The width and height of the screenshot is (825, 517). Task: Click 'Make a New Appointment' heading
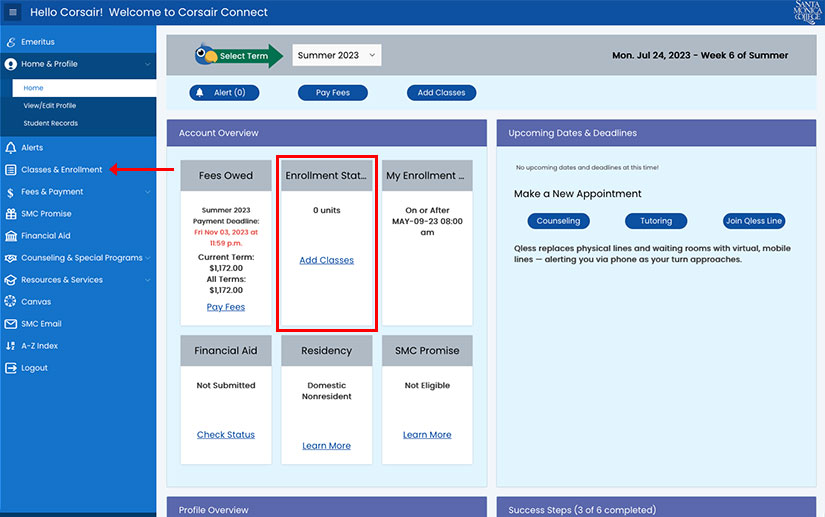[578, 194]
